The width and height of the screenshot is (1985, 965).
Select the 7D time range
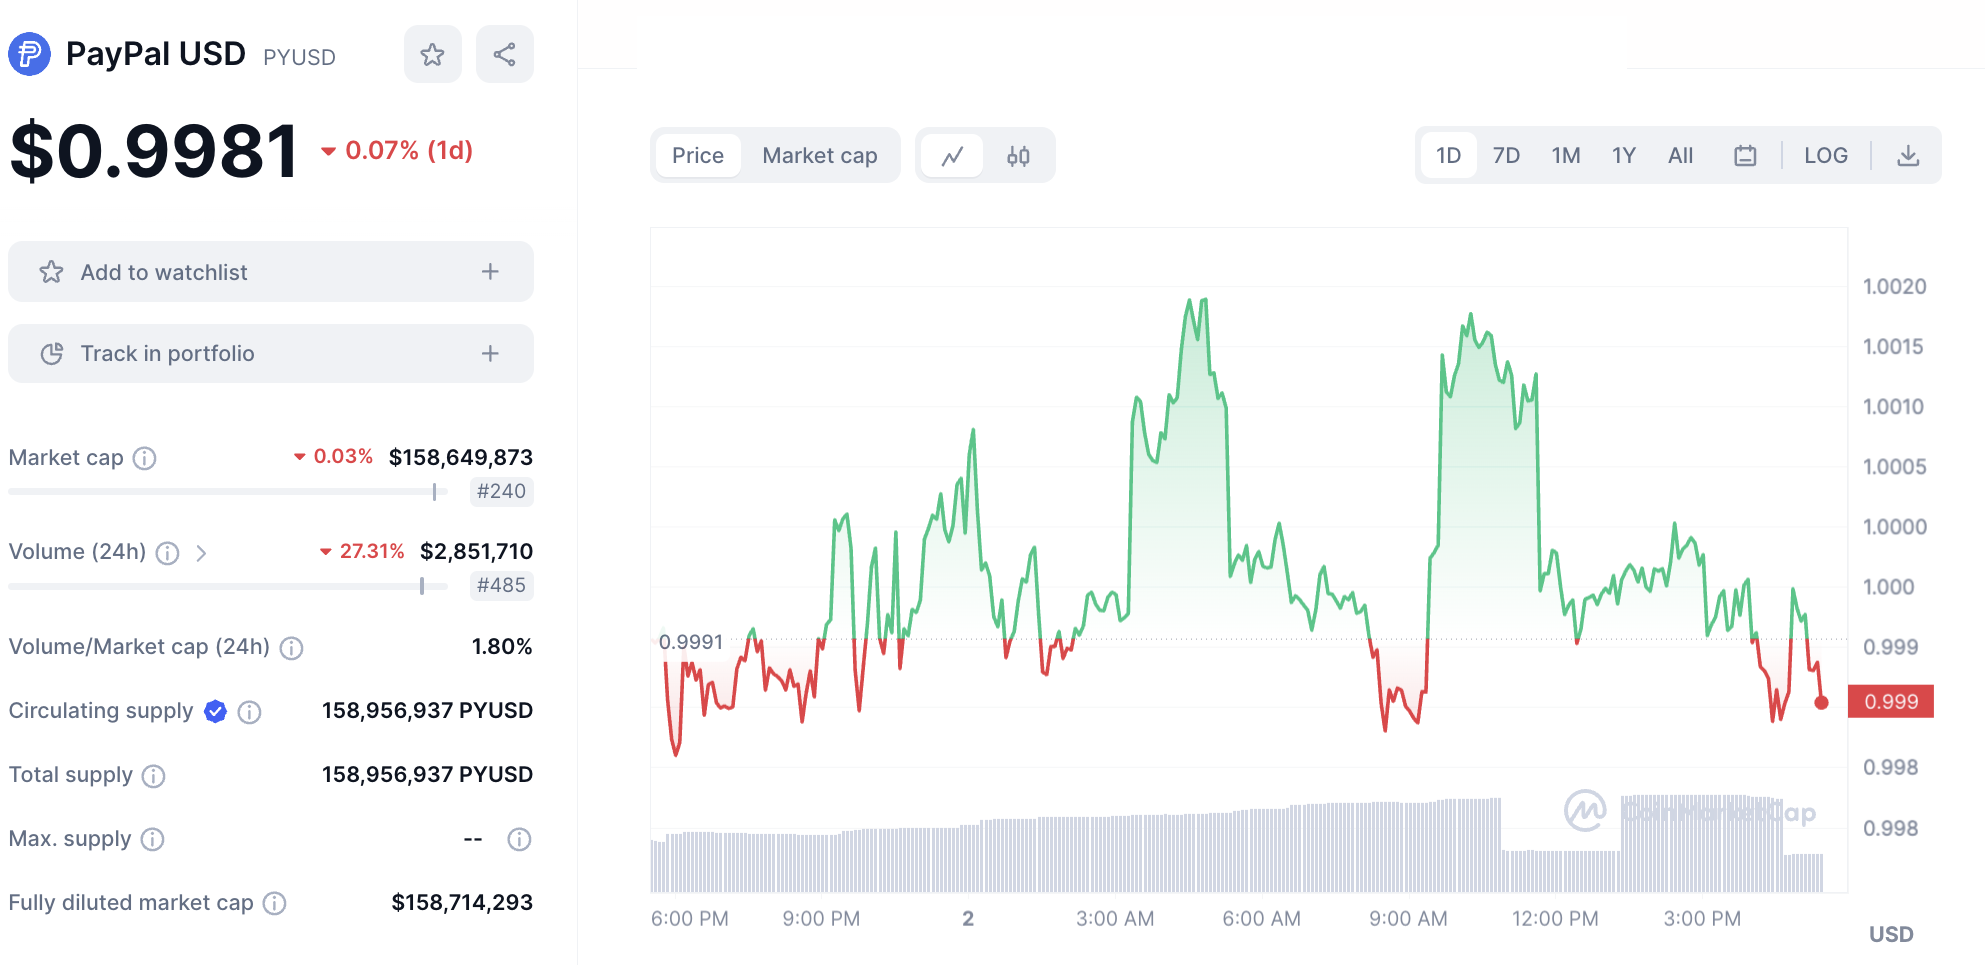(1506, 156)
